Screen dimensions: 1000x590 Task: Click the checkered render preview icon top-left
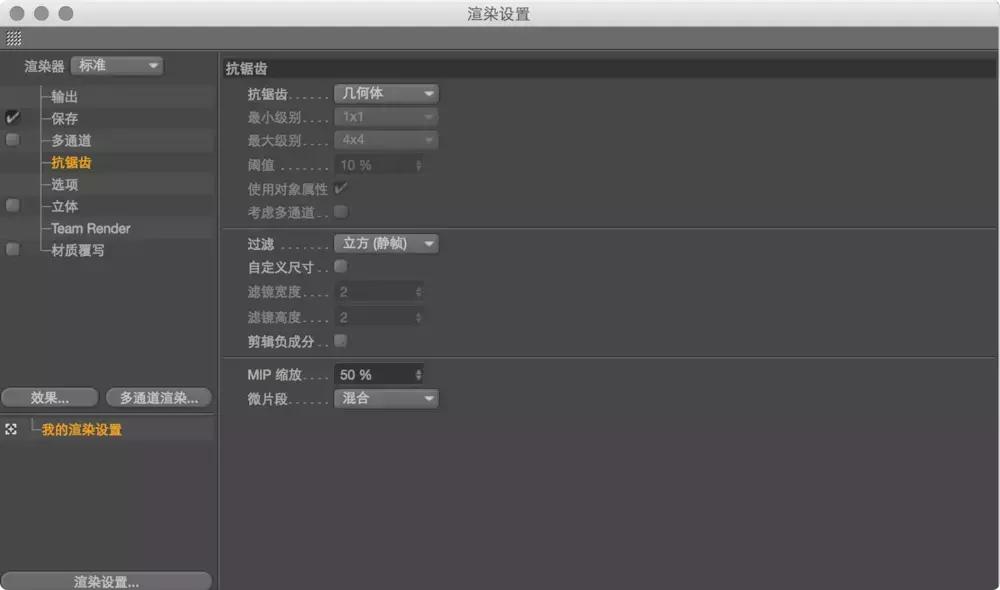tap(15, 40)
